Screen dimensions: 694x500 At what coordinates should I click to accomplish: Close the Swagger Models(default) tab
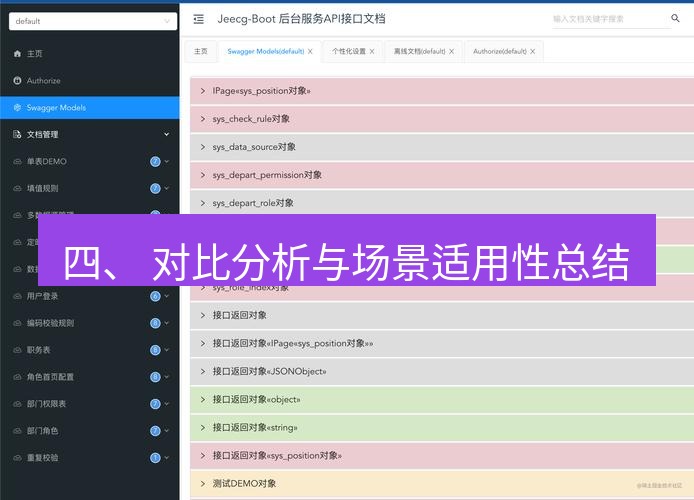310,51
